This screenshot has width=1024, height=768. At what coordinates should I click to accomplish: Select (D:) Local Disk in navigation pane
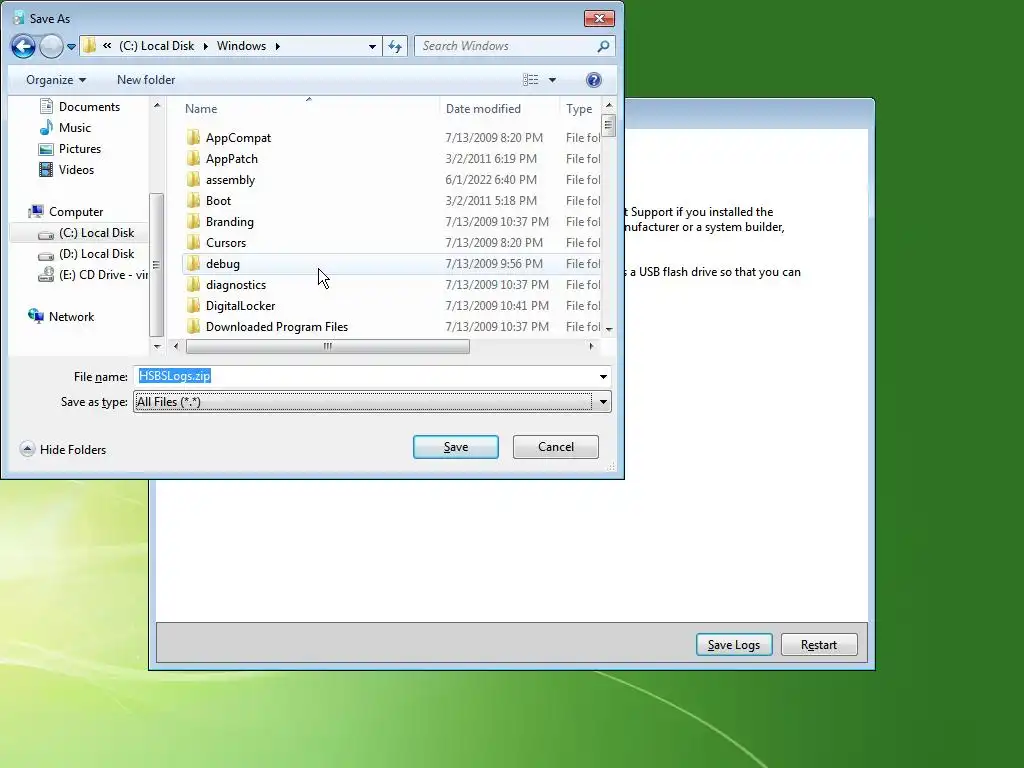96,253
